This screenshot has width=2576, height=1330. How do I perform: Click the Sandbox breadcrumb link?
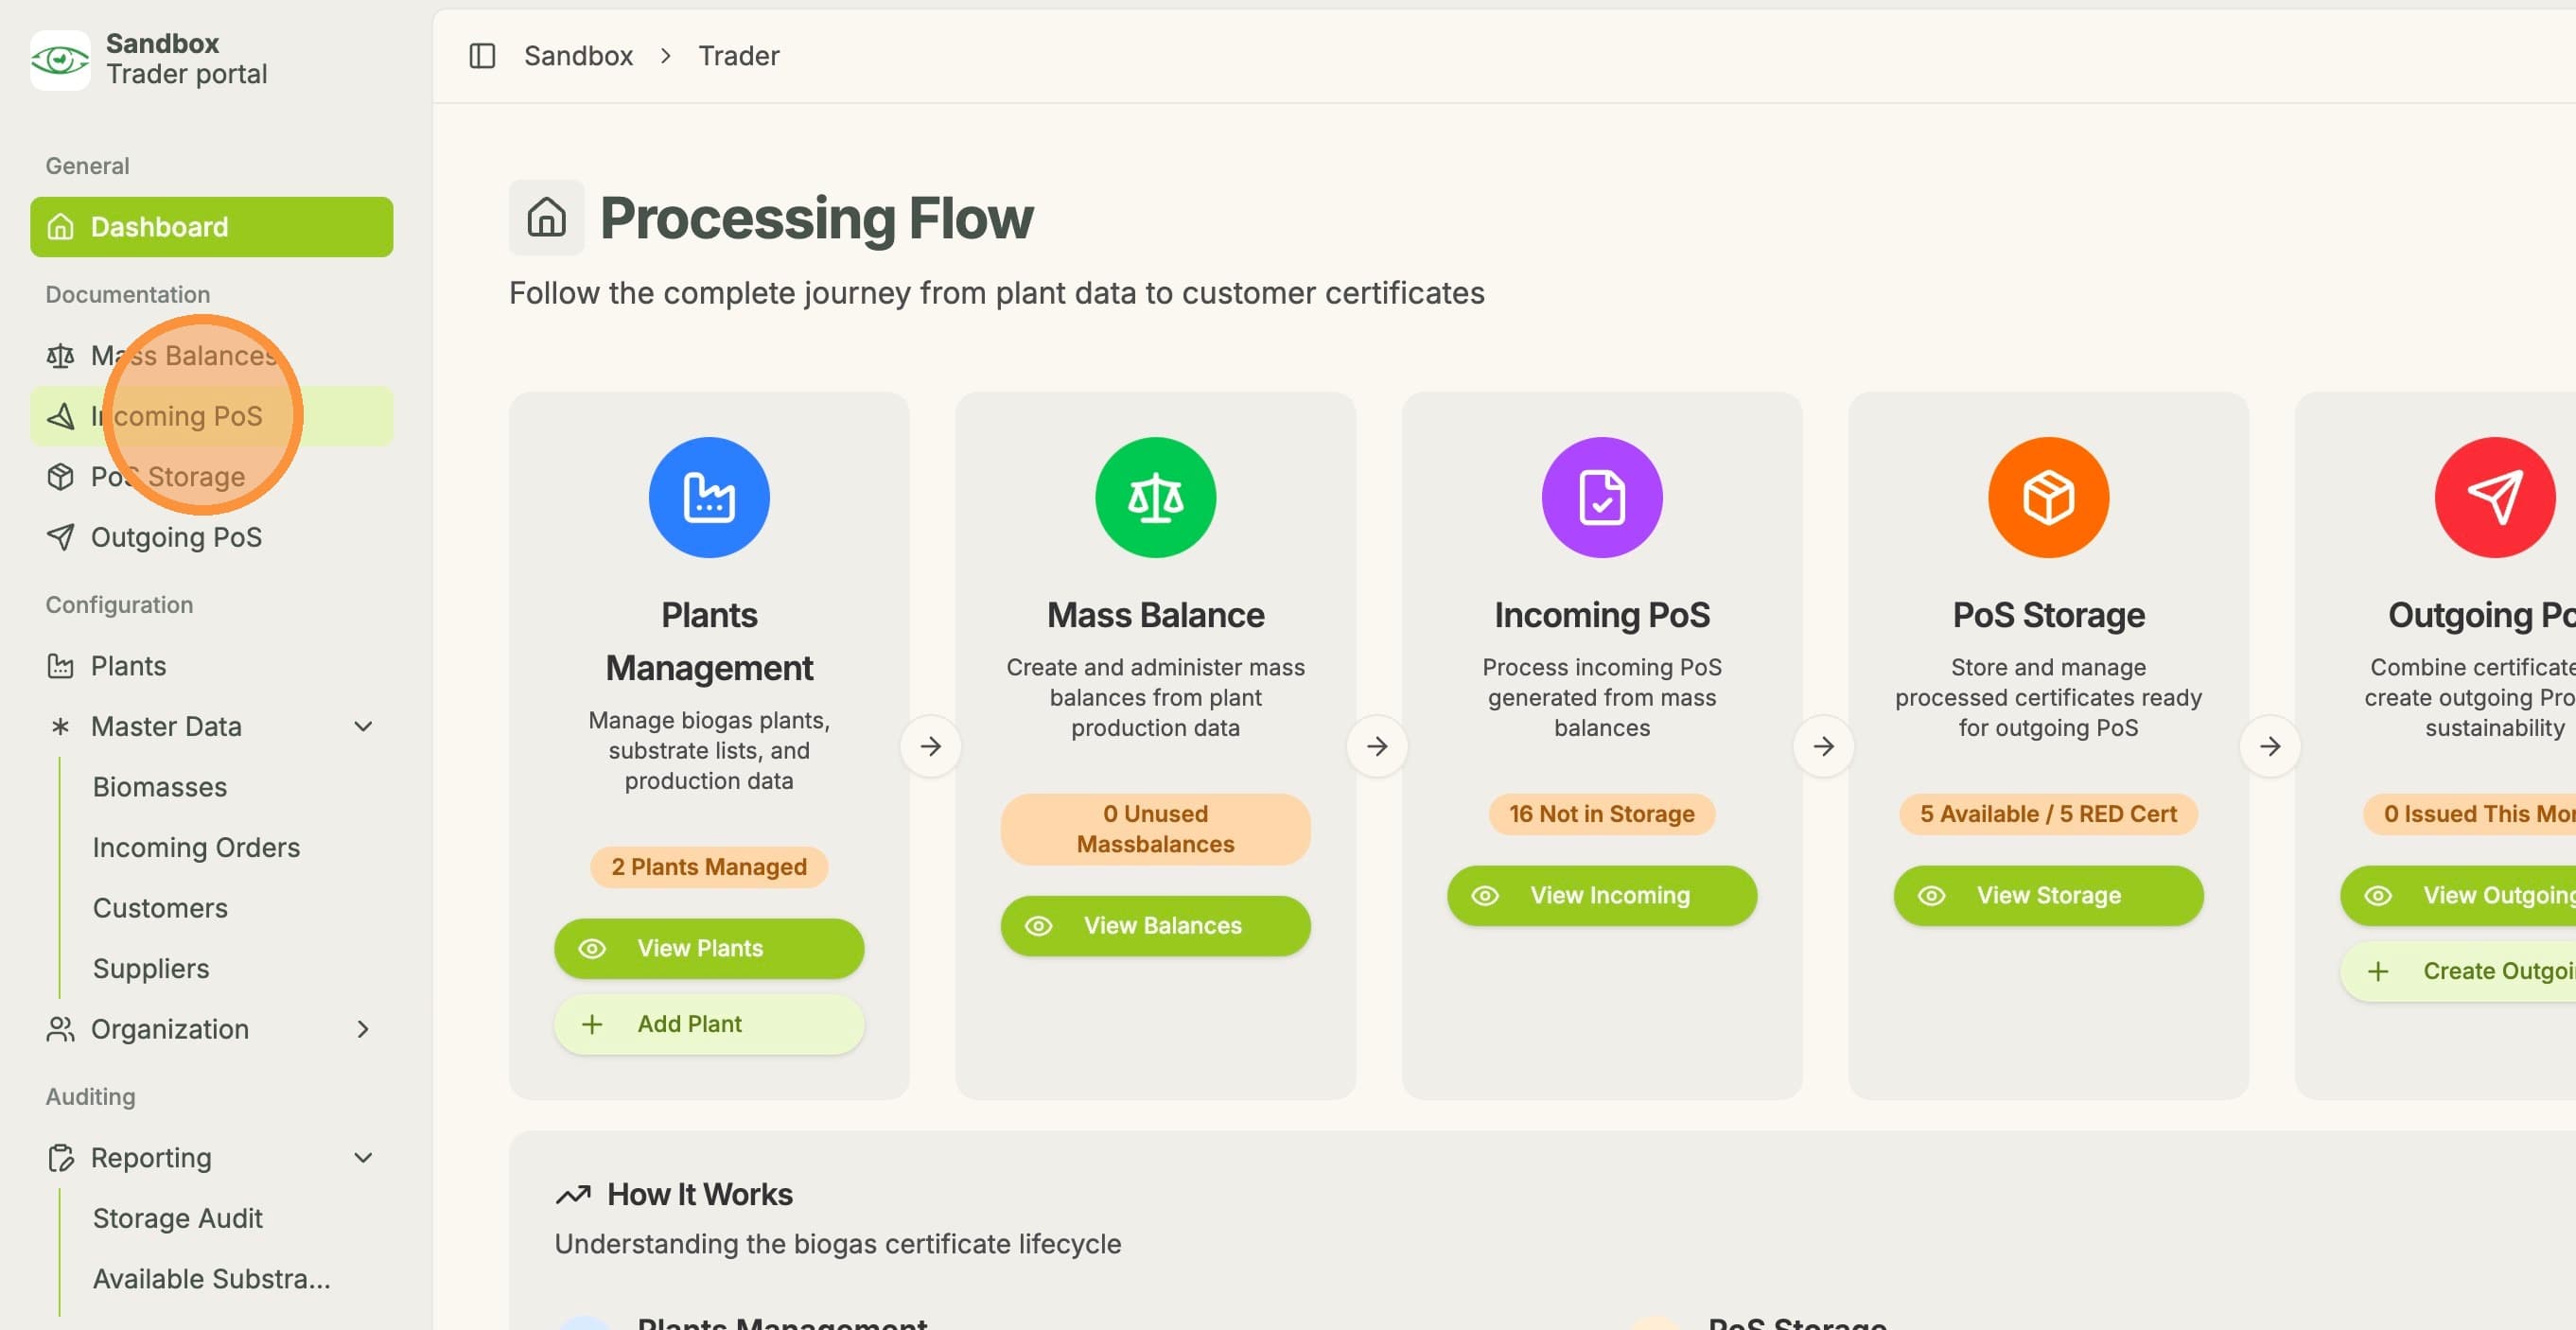coord(579,56)
